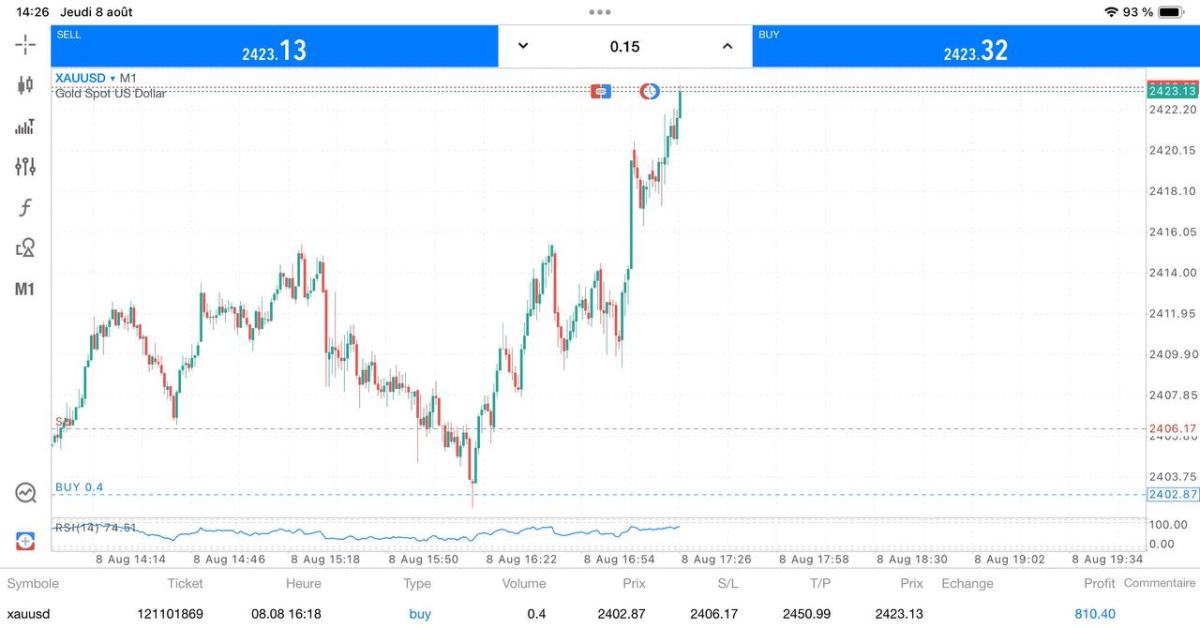Decrease volume with the down chevron
The height and width of the screenshot is (628, 1200).
[523, 46]
